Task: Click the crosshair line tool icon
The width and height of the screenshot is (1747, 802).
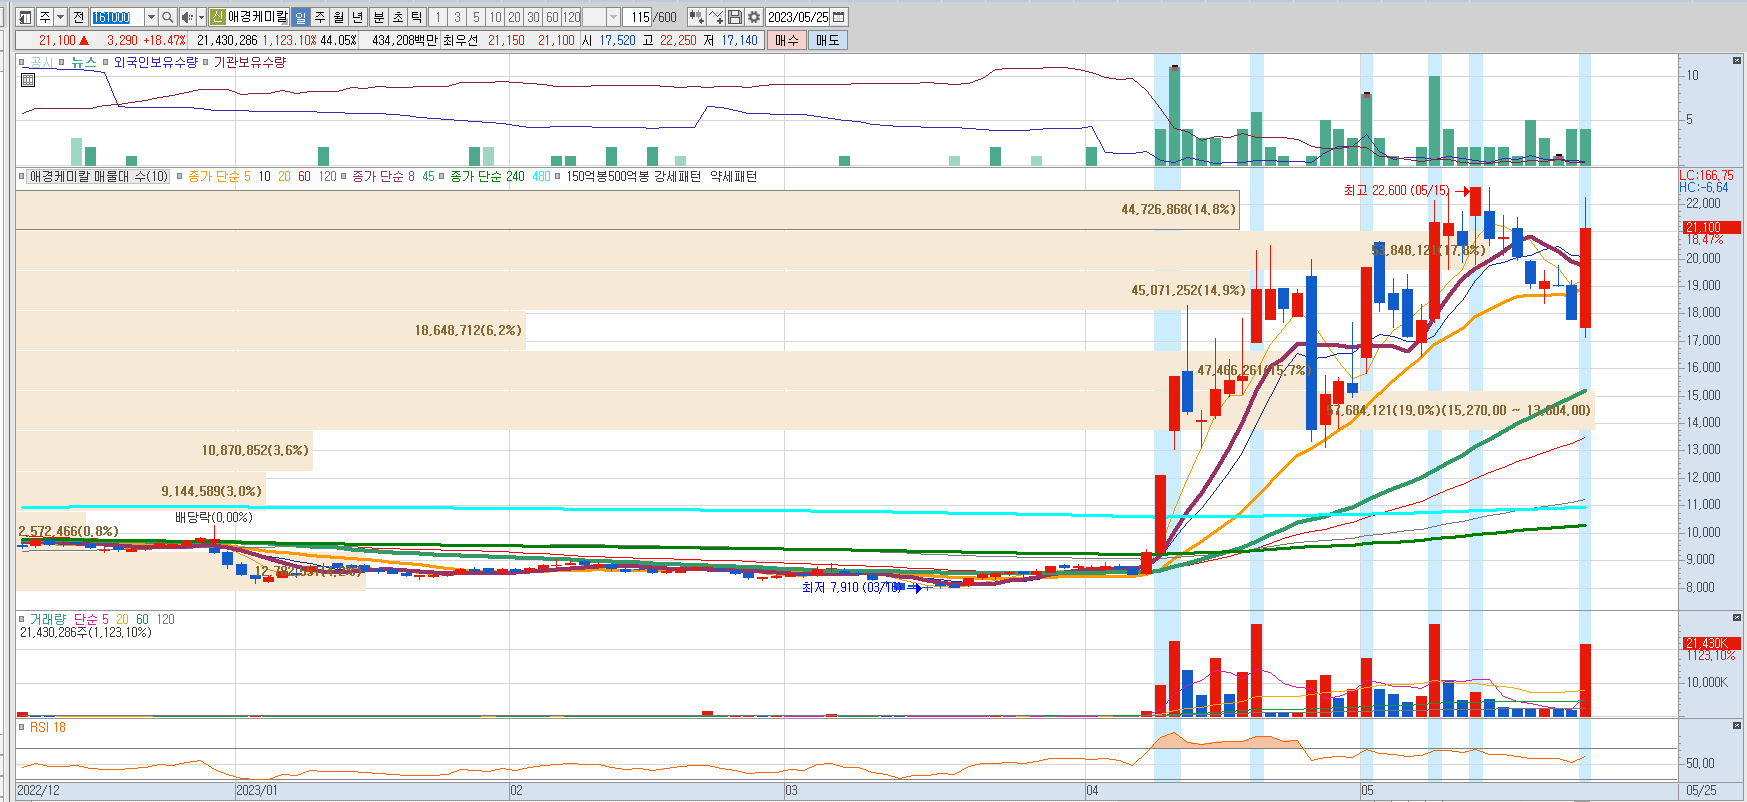Action: click(716, 17)
